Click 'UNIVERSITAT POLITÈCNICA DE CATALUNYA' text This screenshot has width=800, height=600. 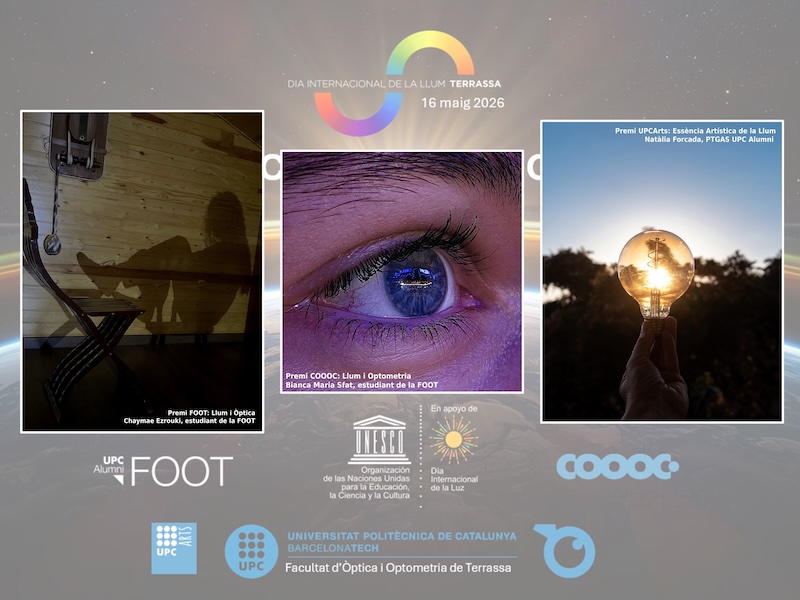(x=402, y=536)
